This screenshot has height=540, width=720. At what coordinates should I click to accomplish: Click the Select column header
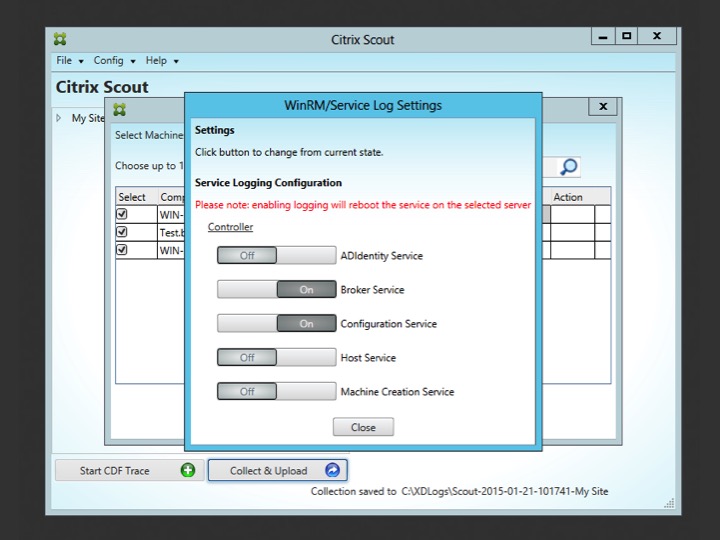click(x=136, y=197)
